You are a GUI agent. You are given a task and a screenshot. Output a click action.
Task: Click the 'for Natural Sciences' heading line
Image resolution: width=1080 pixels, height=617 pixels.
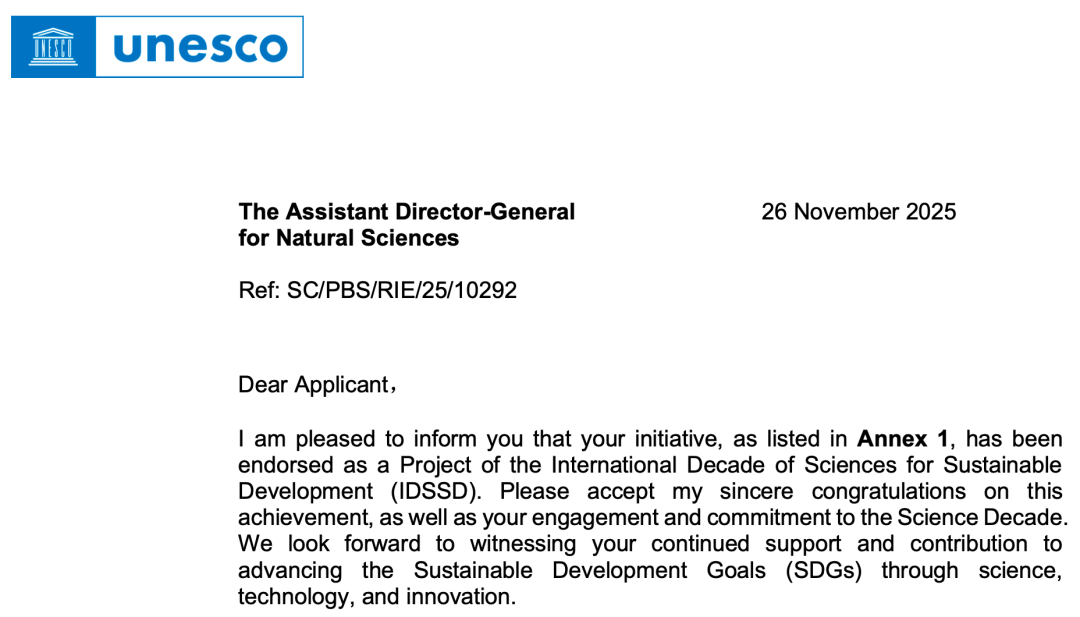coord(349,238)
